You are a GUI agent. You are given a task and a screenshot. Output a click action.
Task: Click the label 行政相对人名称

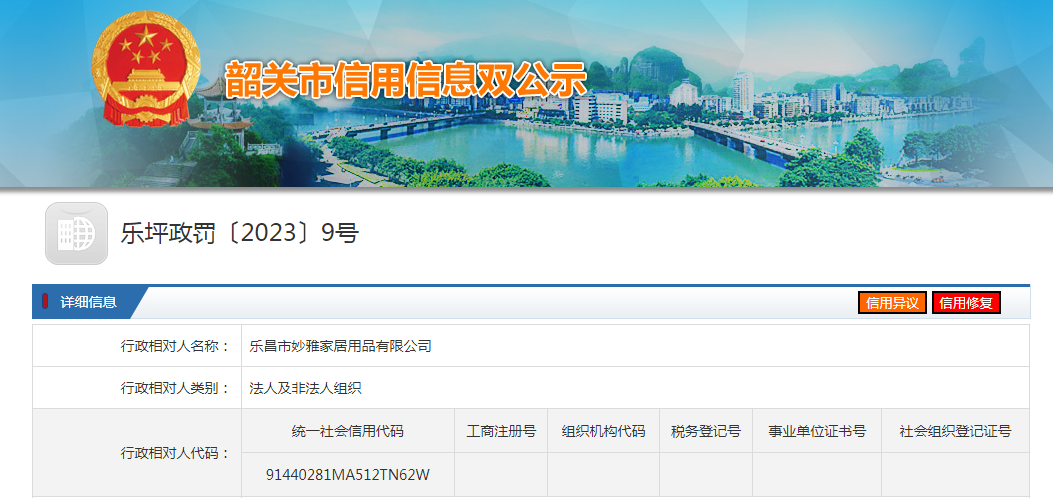coord(175,346)
